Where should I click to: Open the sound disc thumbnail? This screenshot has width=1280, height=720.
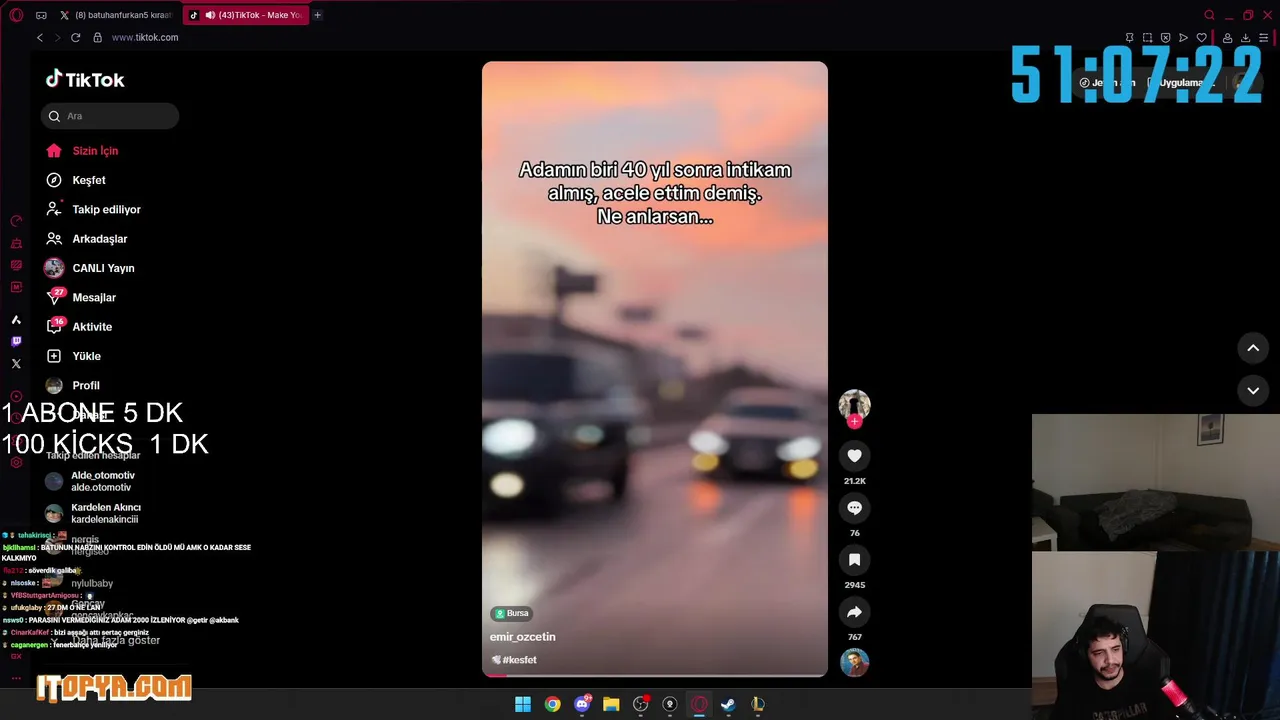coord(854,662)
